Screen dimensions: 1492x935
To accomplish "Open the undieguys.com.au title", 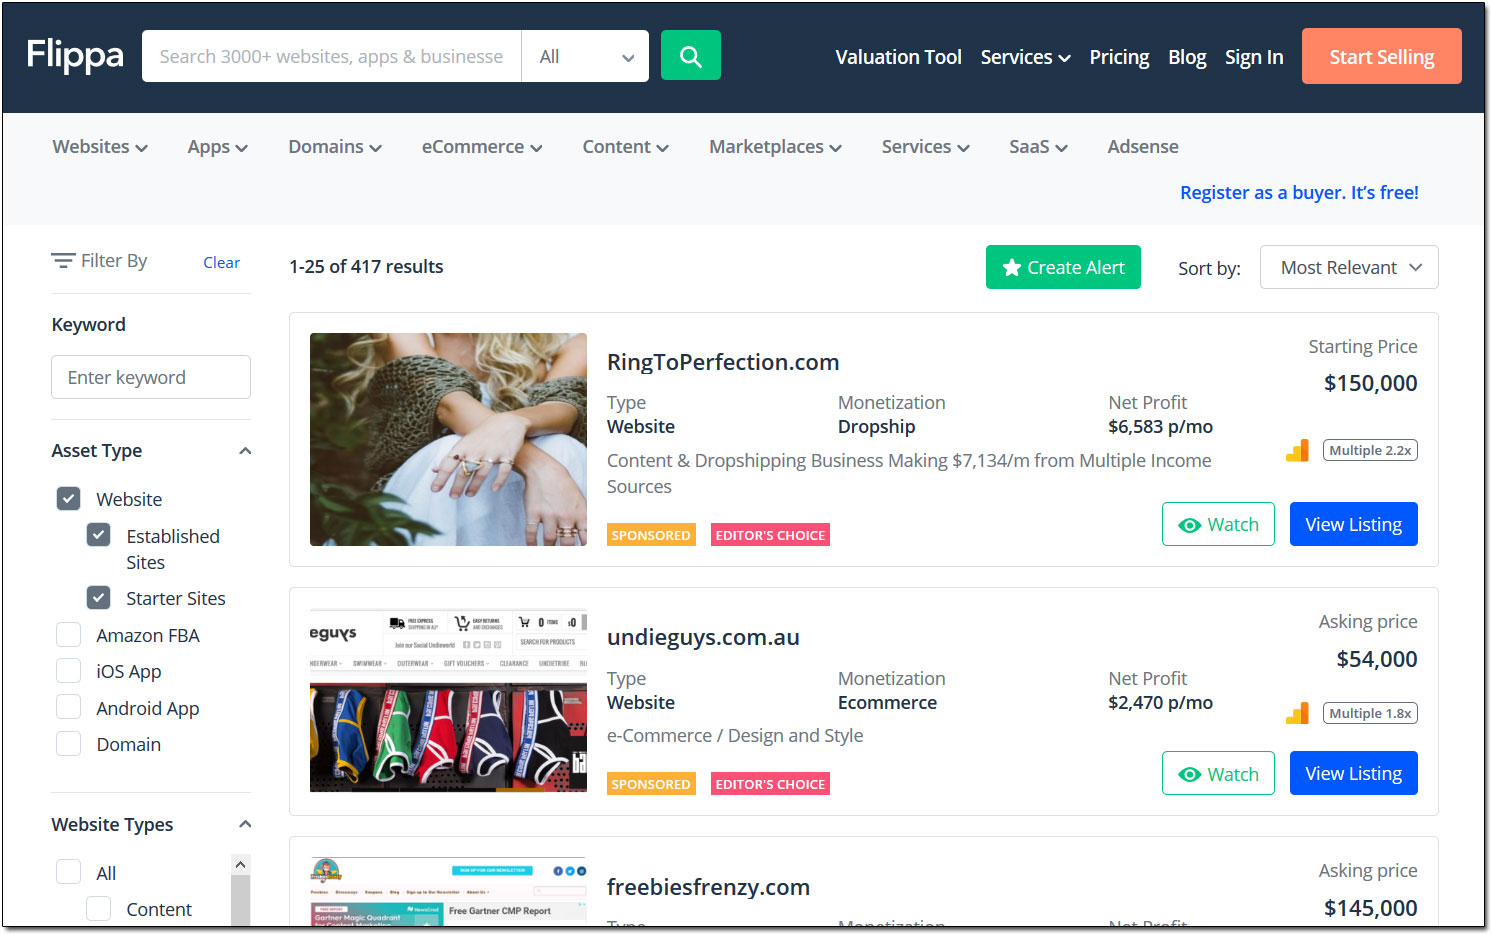I will [x=703, y=637].
